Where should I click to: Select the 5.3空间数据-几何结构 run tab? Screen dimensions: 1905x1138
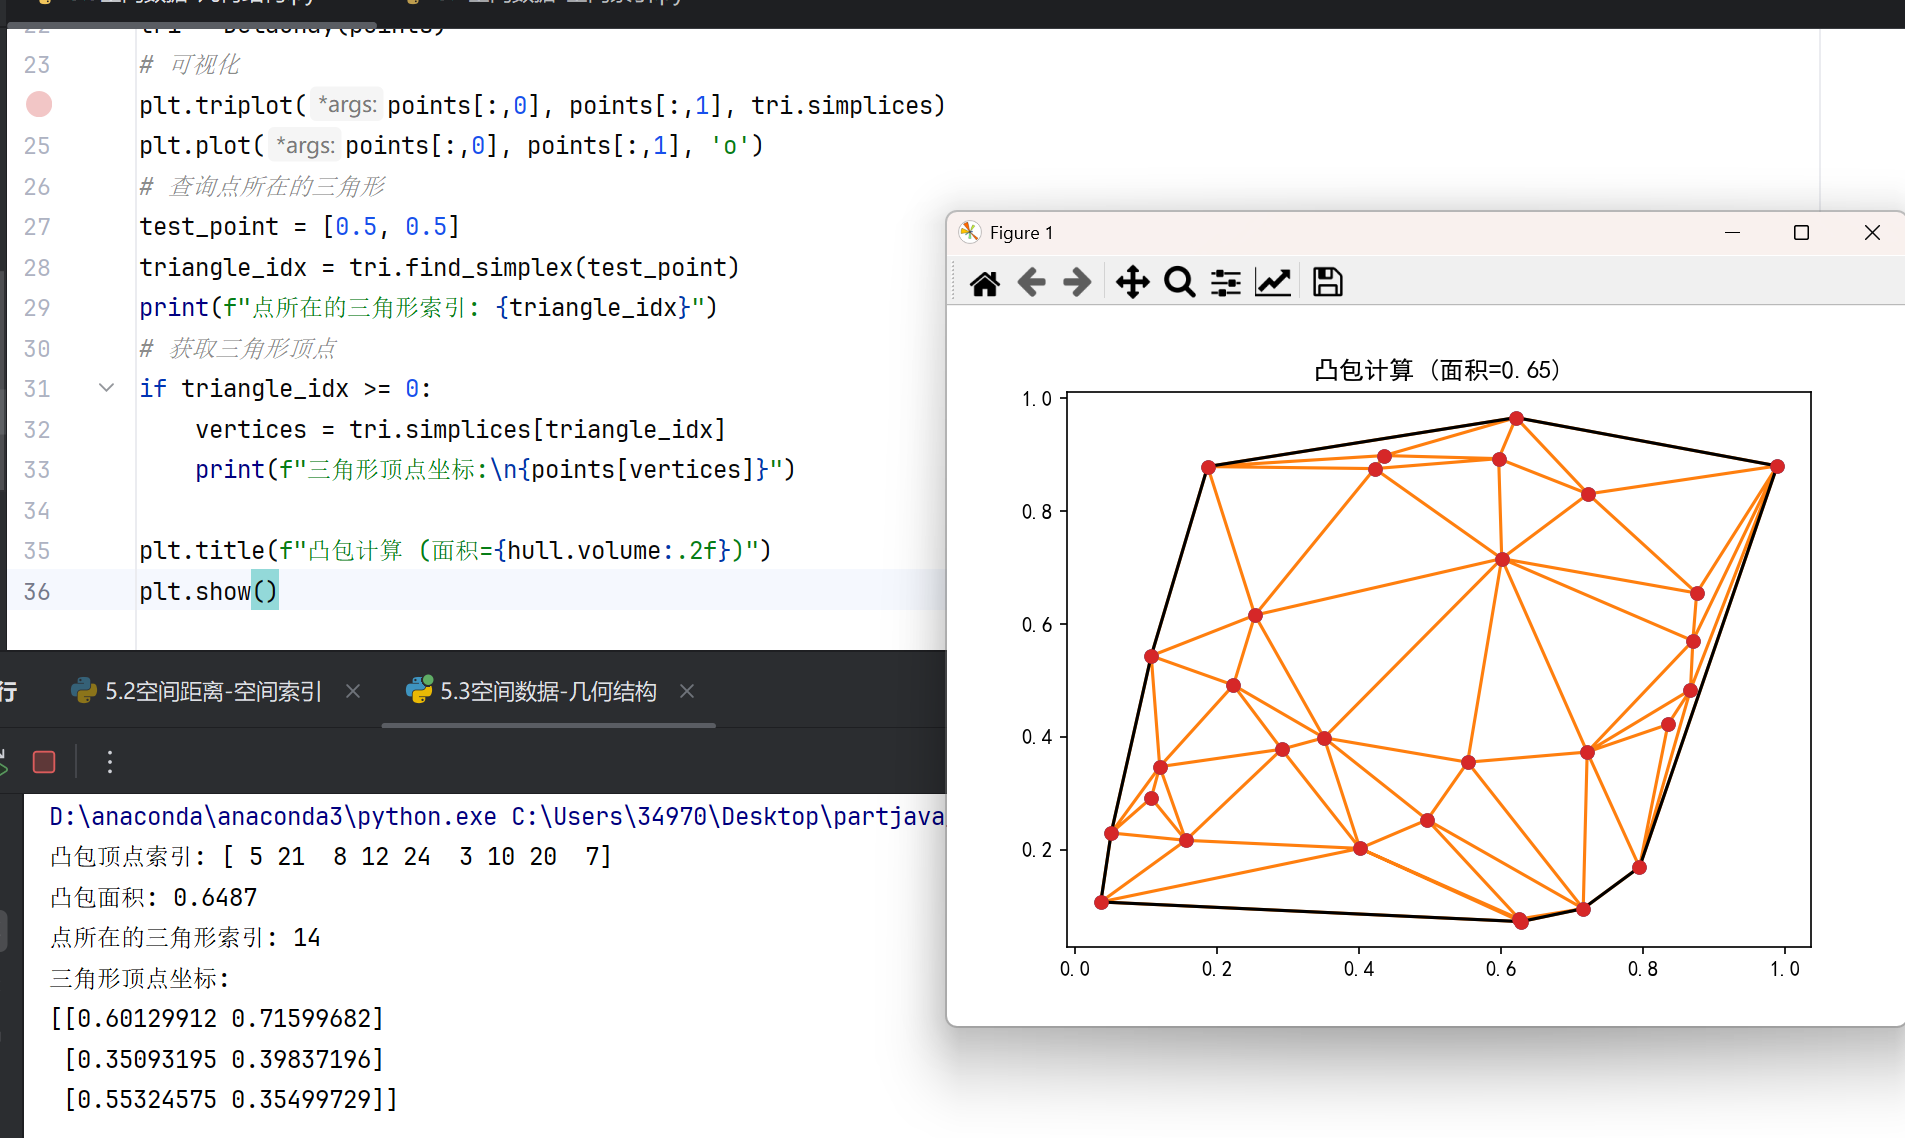[x=532, y=691]
